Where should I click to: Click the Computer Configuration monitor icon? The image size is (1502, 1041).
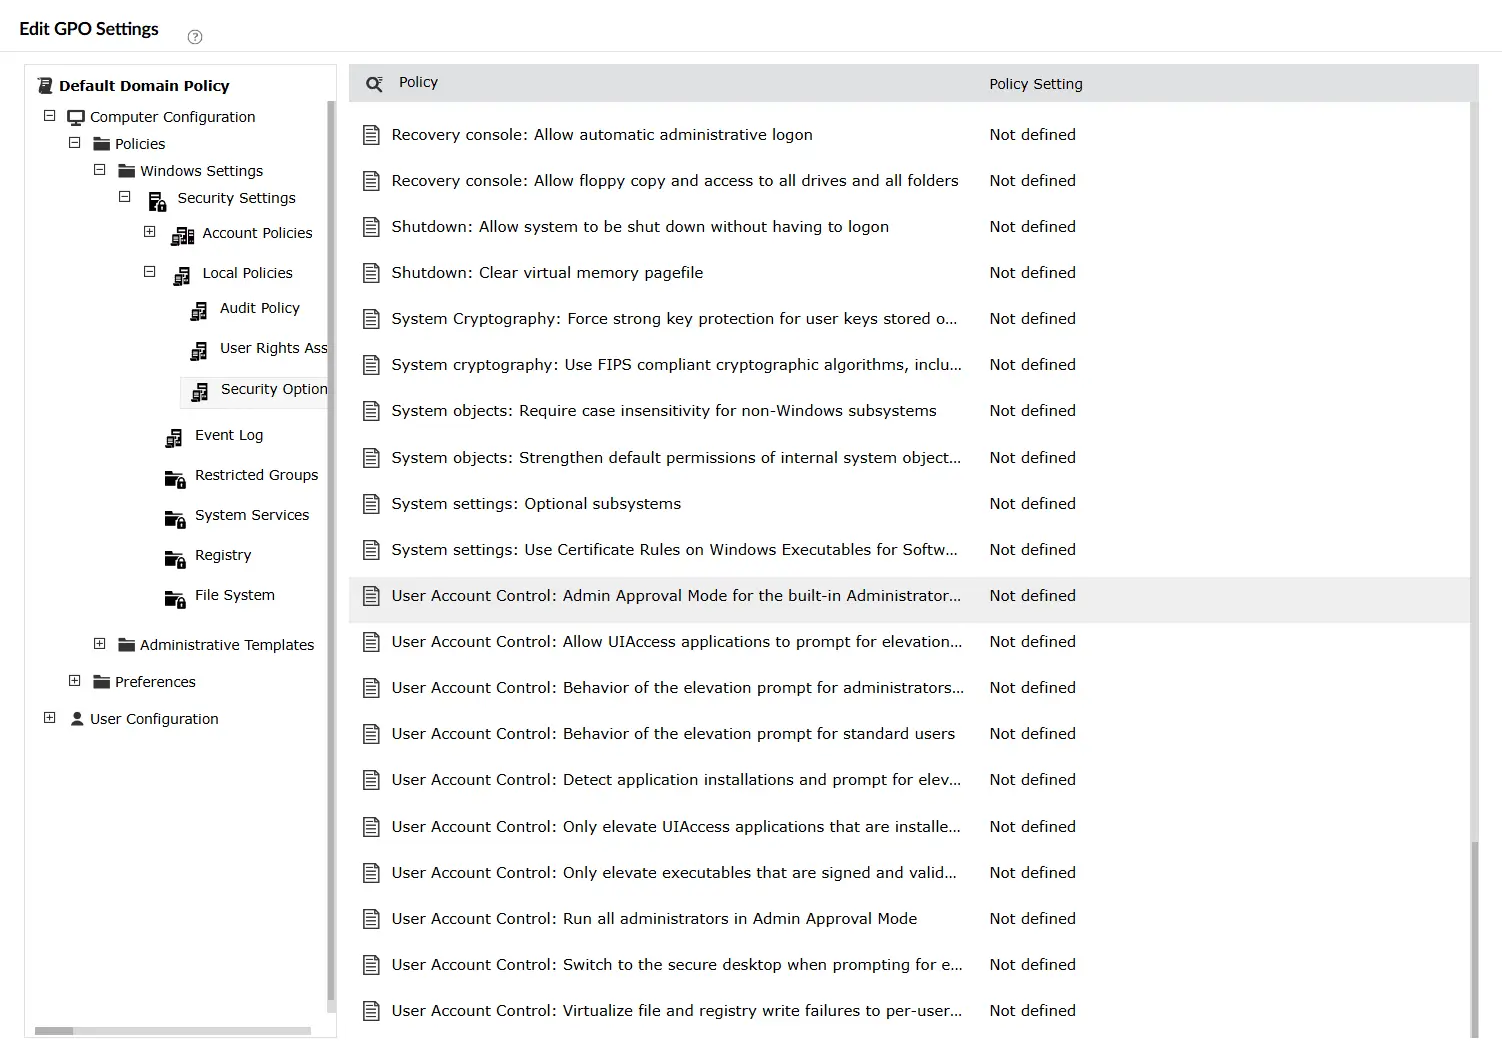click(76, 117)
